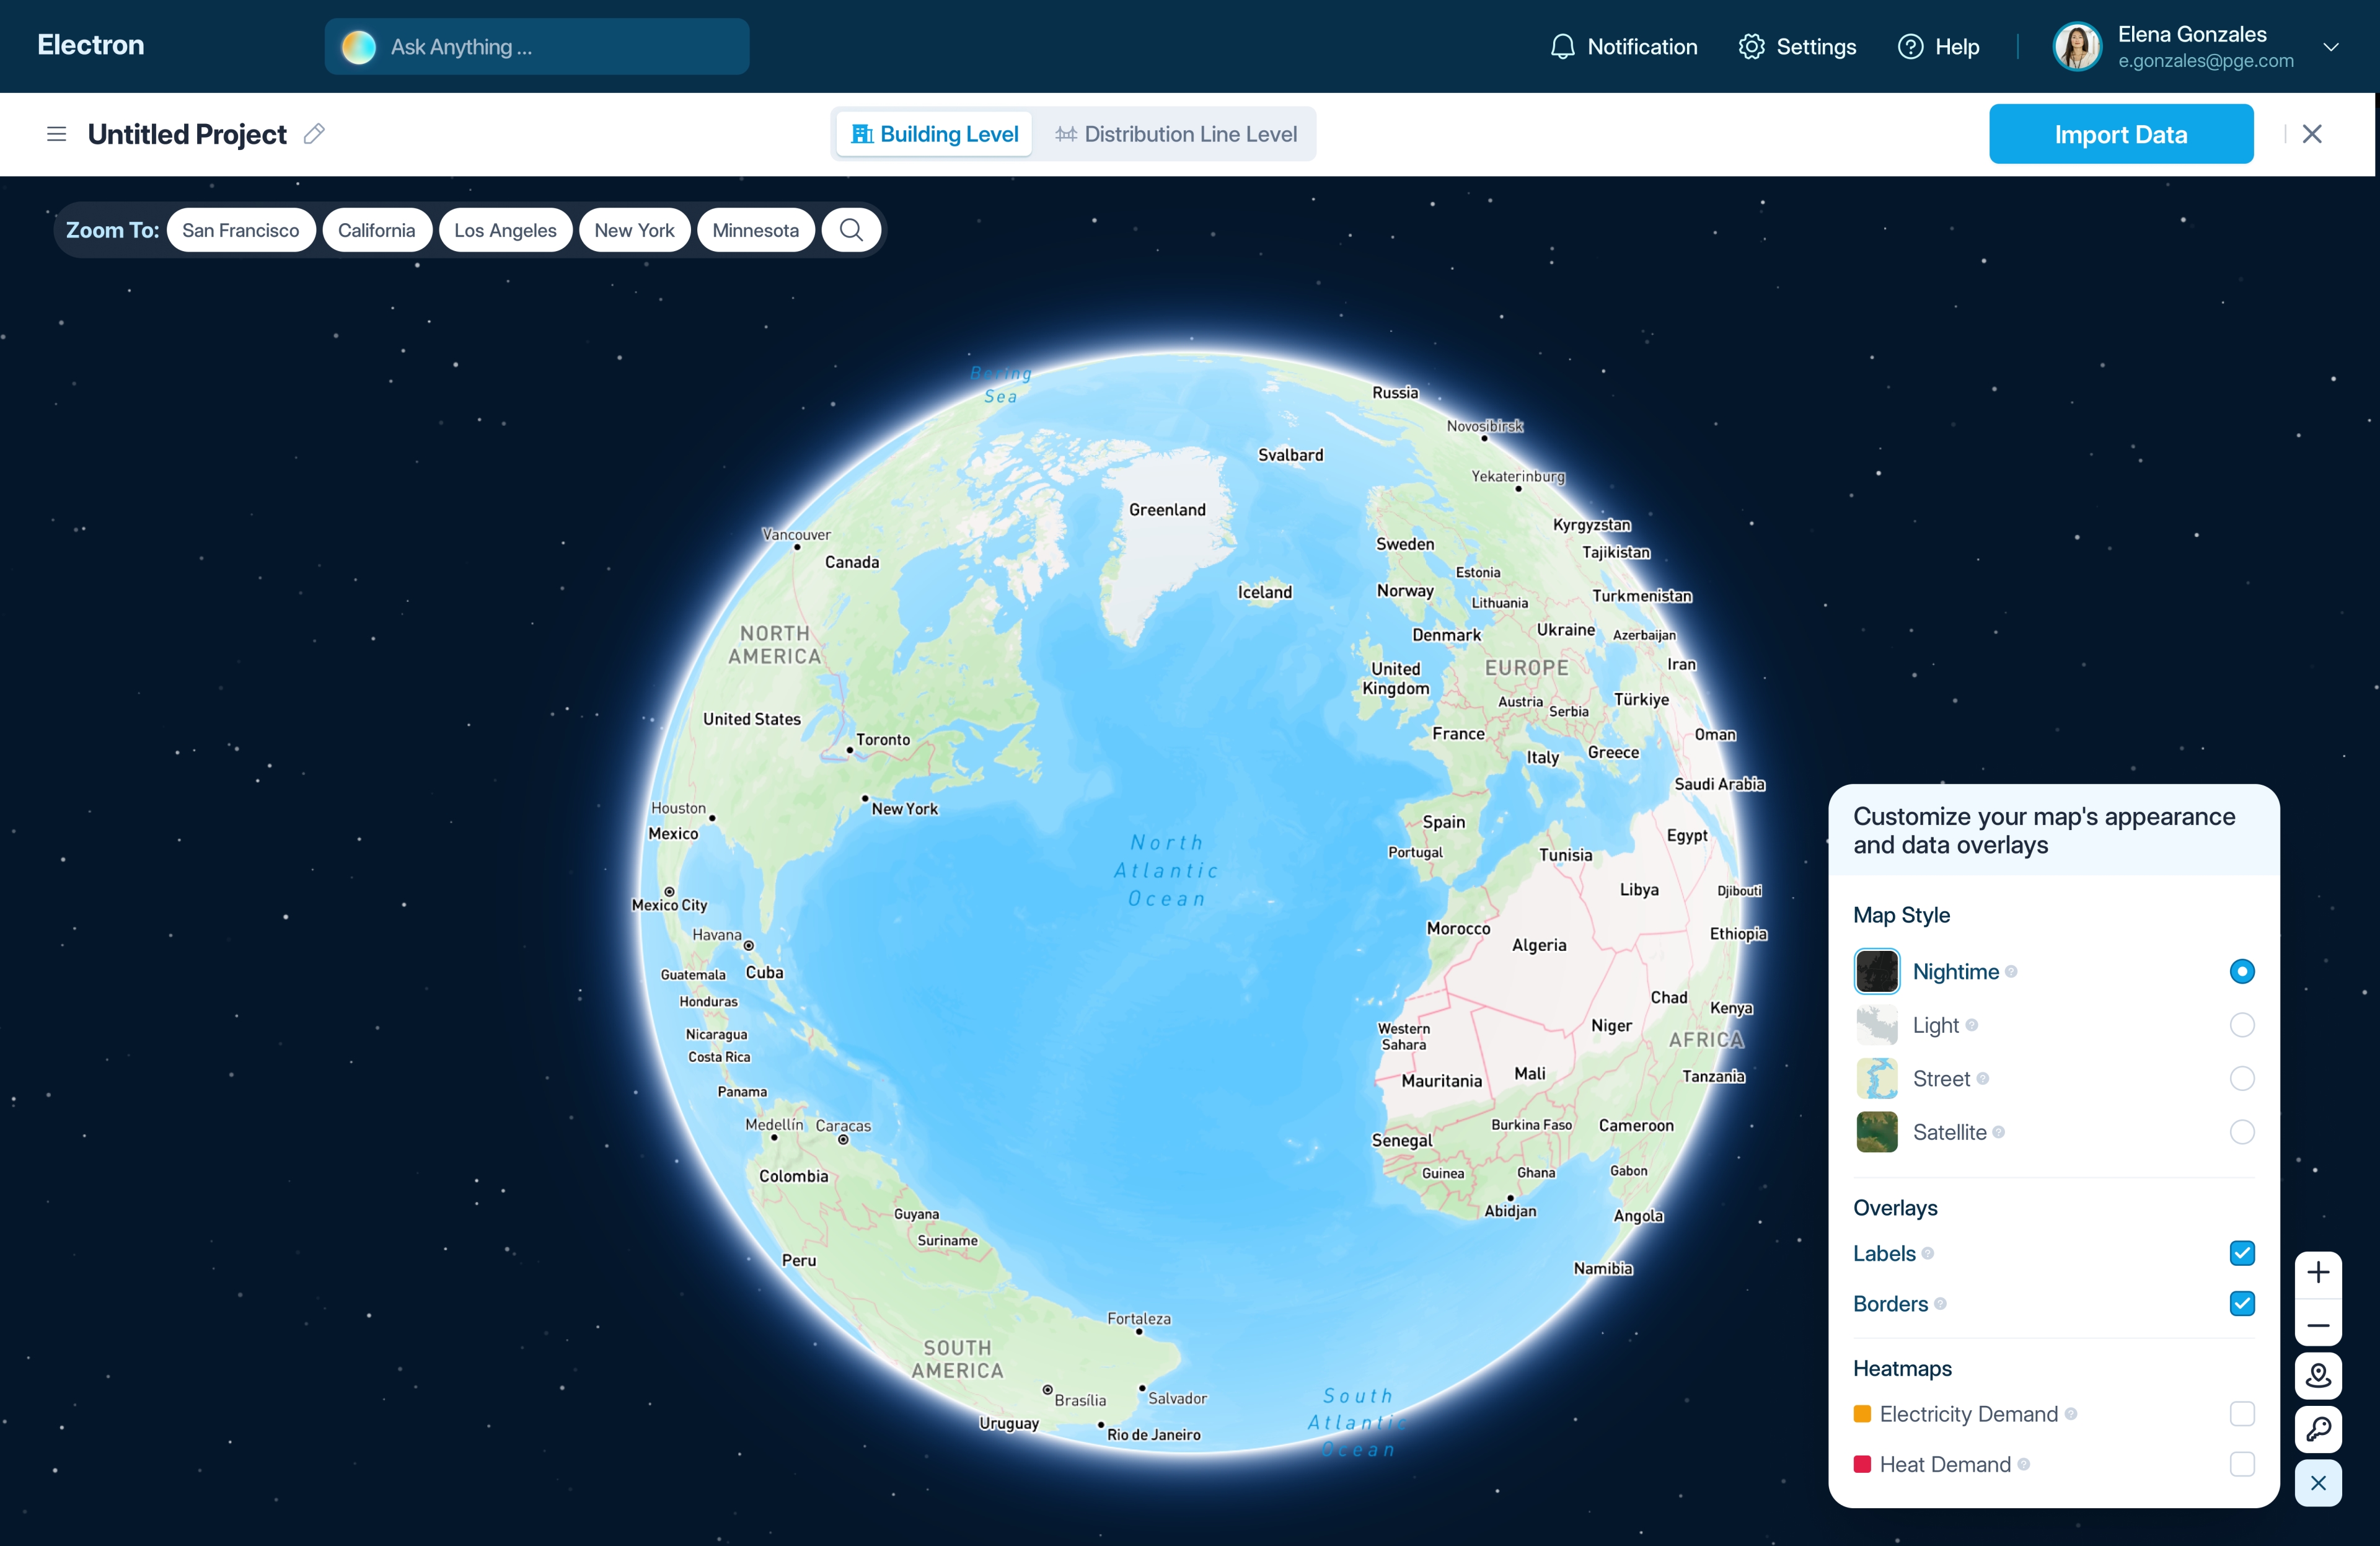
Task: Switch to Distribution Line Level tab
Action: click(x=1176, y=134)
